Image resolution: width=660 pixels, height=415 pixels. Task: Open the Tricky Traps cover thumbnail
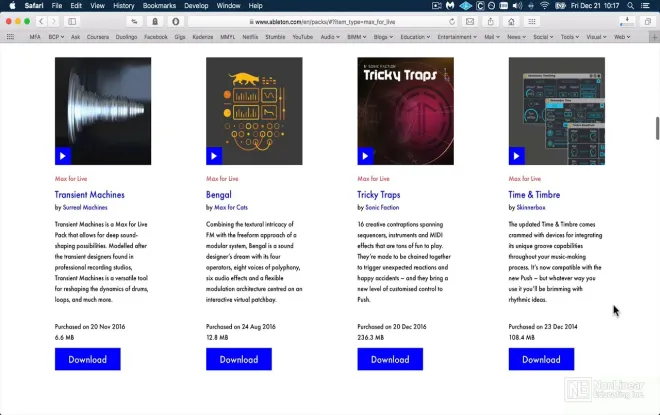coord(405,111)
